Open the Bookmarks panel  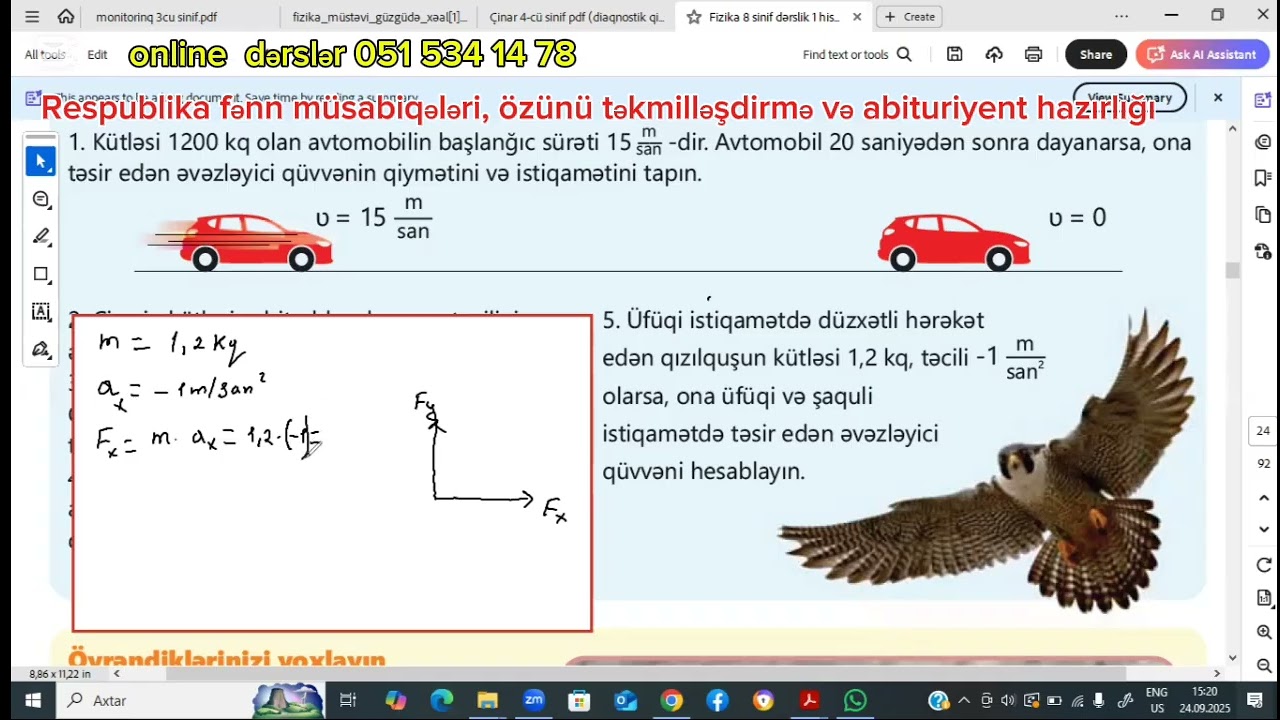tap(1263, 178)
